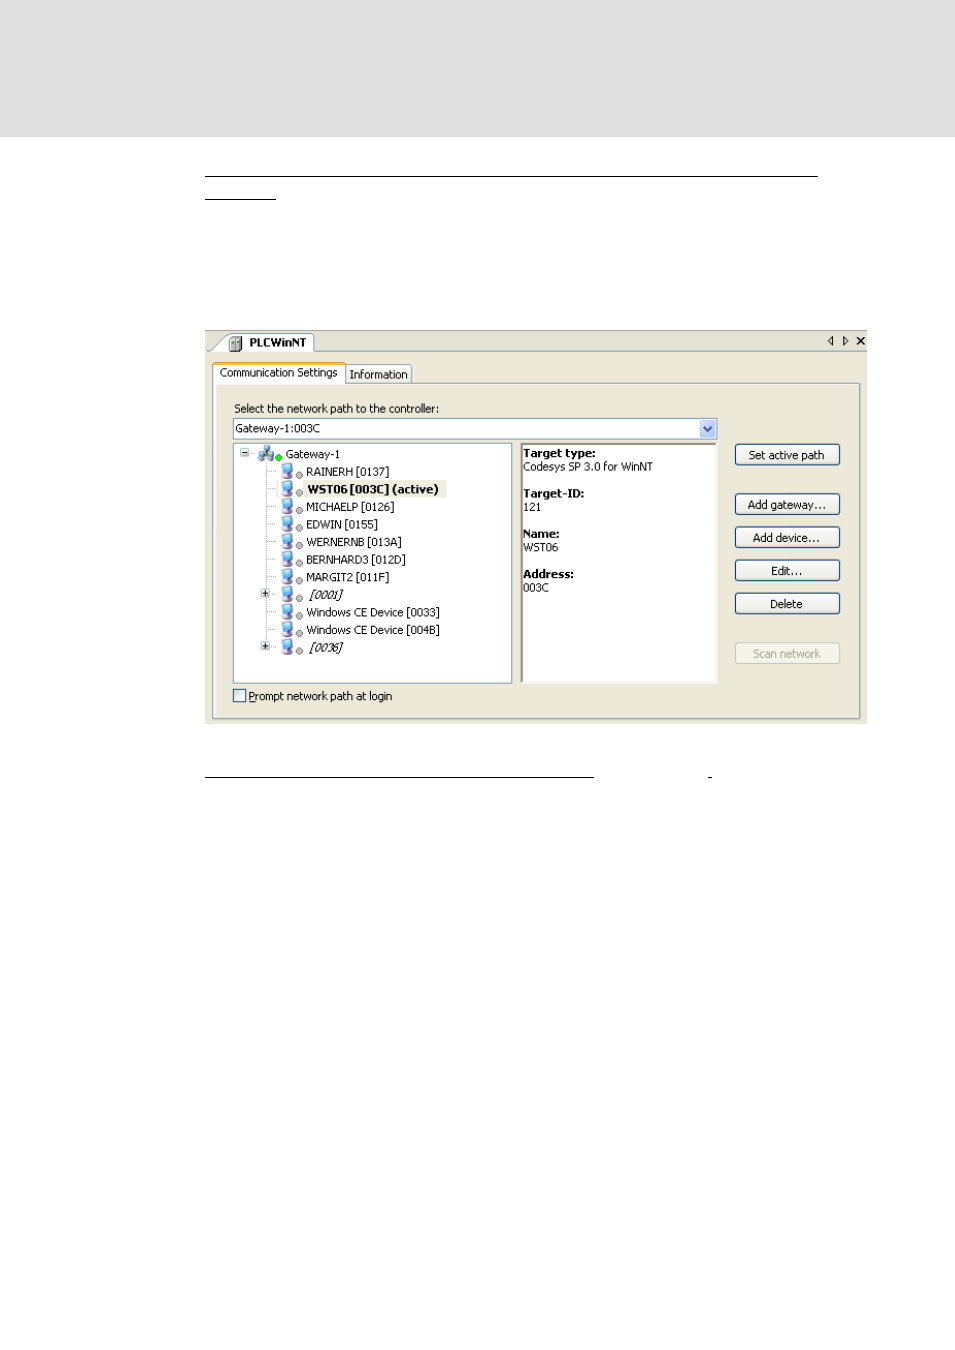Select WERNERNB [013A] in the tree
The image size is (955, 1350).
pos(354,542)
